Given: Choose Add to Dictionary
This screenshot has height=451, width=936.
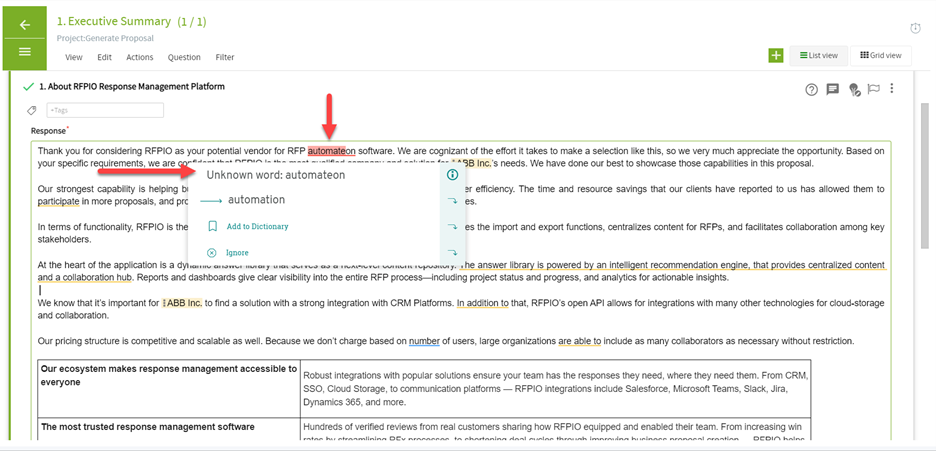Looking at the screenshot, I should (257, 227).
